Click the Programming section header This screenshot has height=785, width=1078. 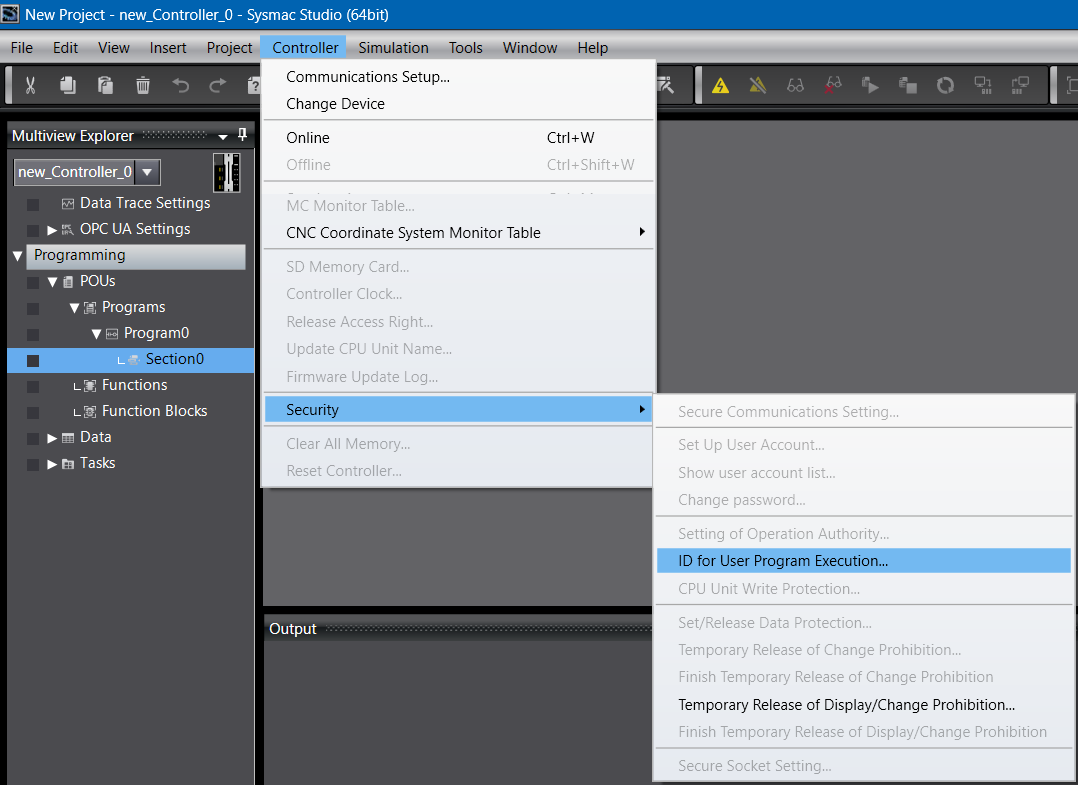135,256
